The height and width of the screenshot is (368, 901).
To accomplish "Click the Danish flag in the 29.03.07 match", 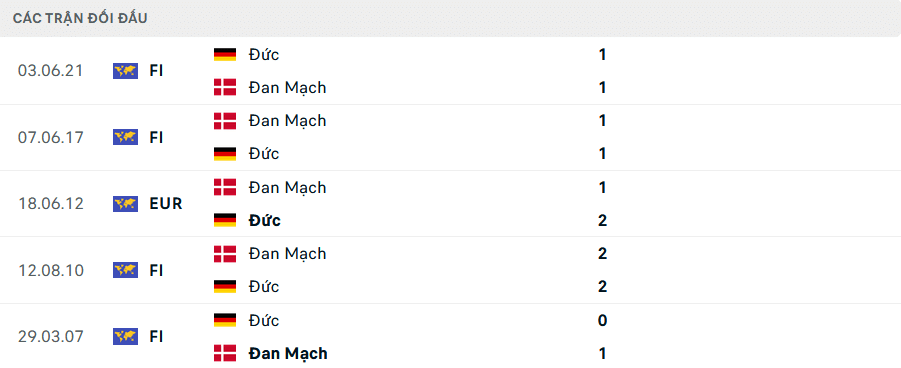I will [x=225, y=352].
